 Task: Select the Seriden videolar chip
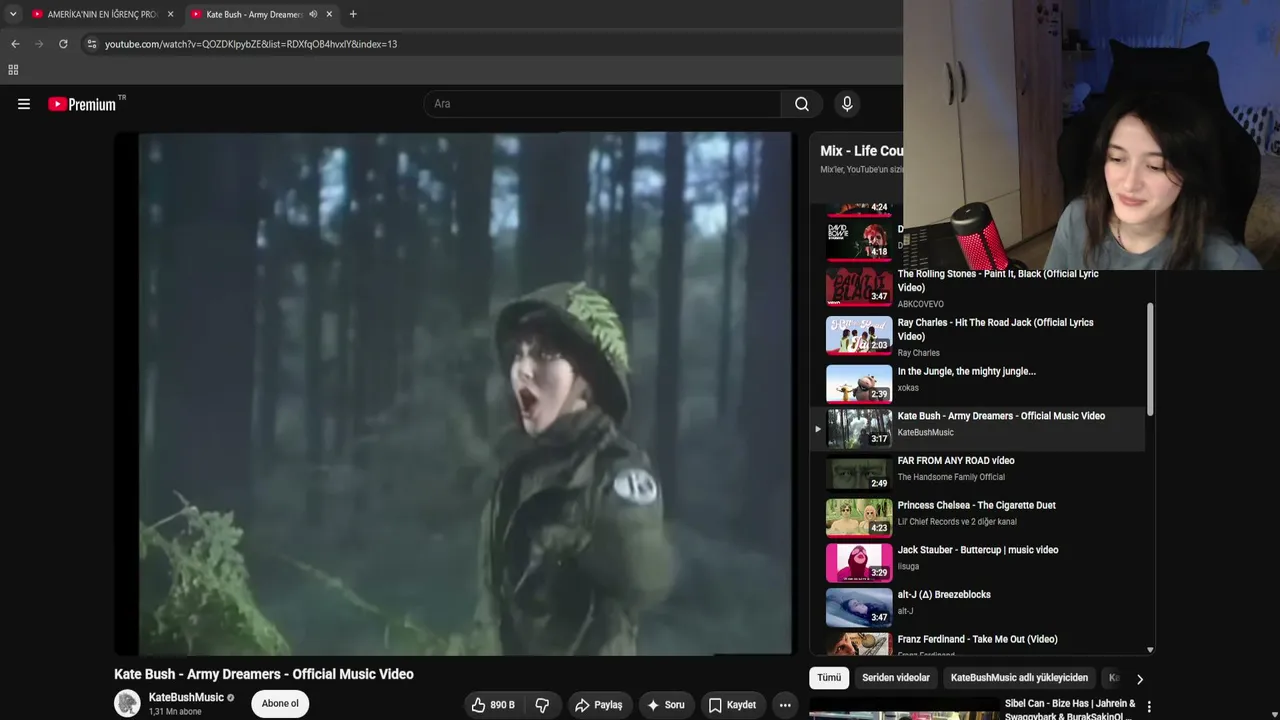click(x=896, y=678)
